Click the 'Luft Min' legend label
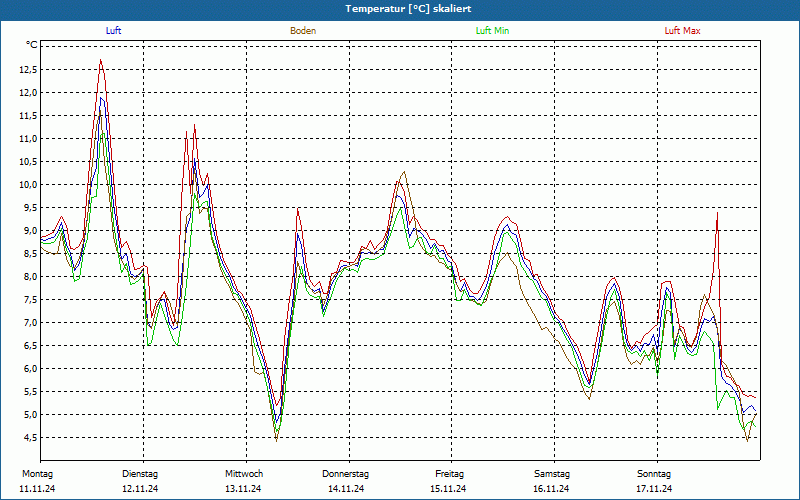This screenshot has width=800, height=500. pyautogui.click(x=492, y=31)
